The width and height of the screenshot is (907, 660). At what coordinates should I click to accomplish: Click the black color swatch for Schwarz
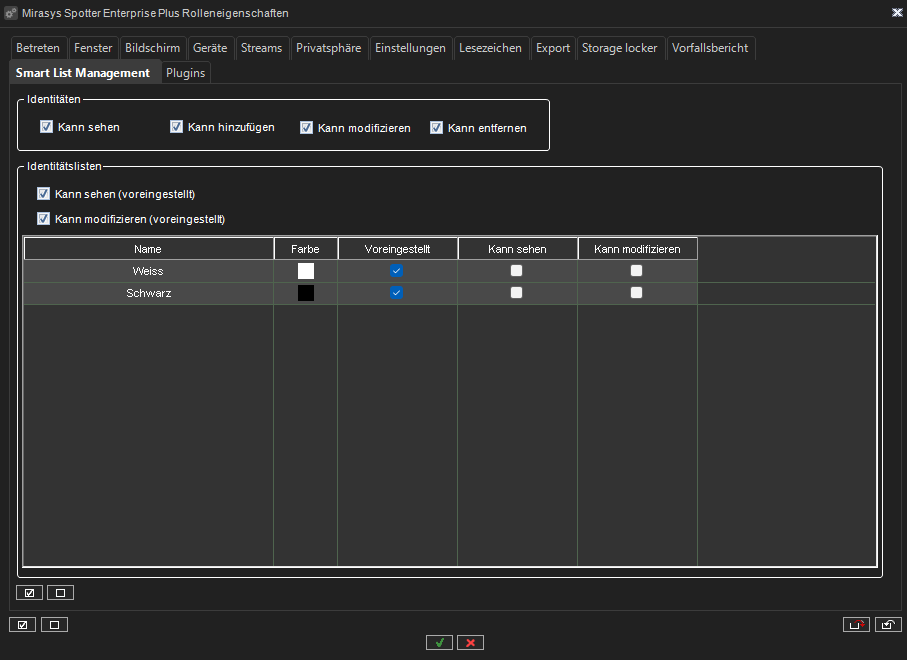point(306,293)
